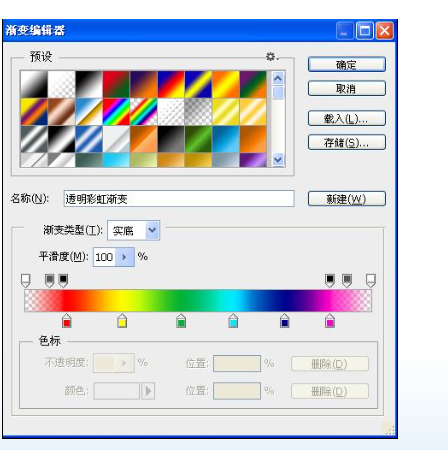The height and width of the screenshot is (450, 448).
Task: Select the rightmost white opacity stop
Action: point(371,280)
